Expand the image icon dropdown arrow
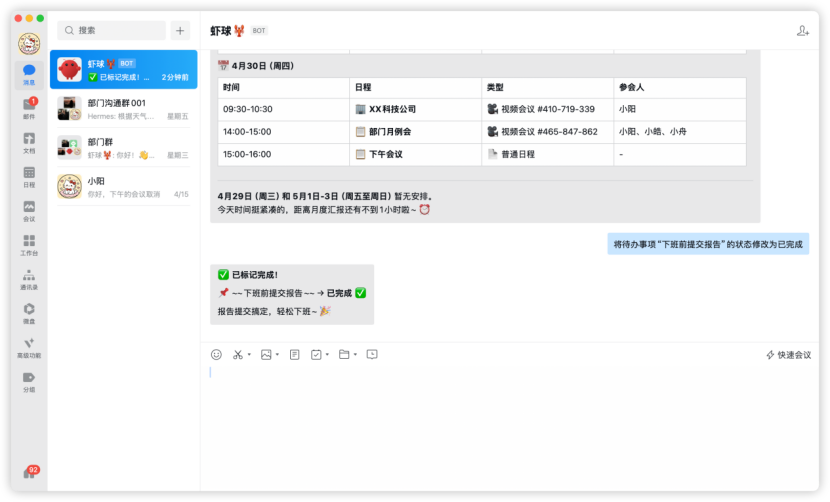This screenshot has width=830, height=502. point(277,354)
